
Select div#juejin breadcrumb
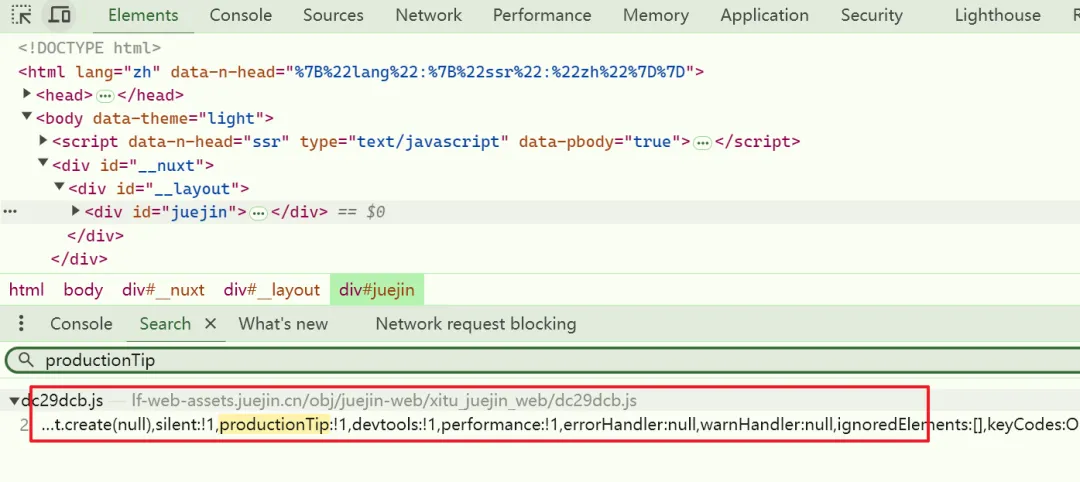click(x=377, y=290)
